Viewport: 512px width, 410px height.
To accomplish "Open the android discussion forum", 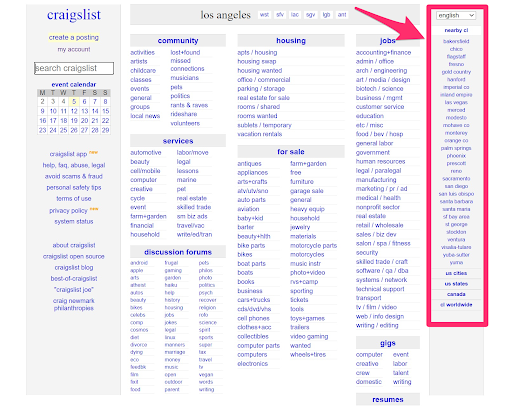I will click(139, 263).
